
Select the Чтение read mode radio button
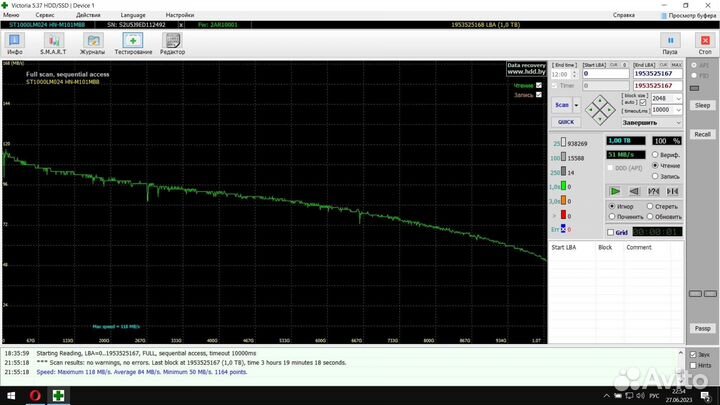point(655,166)
